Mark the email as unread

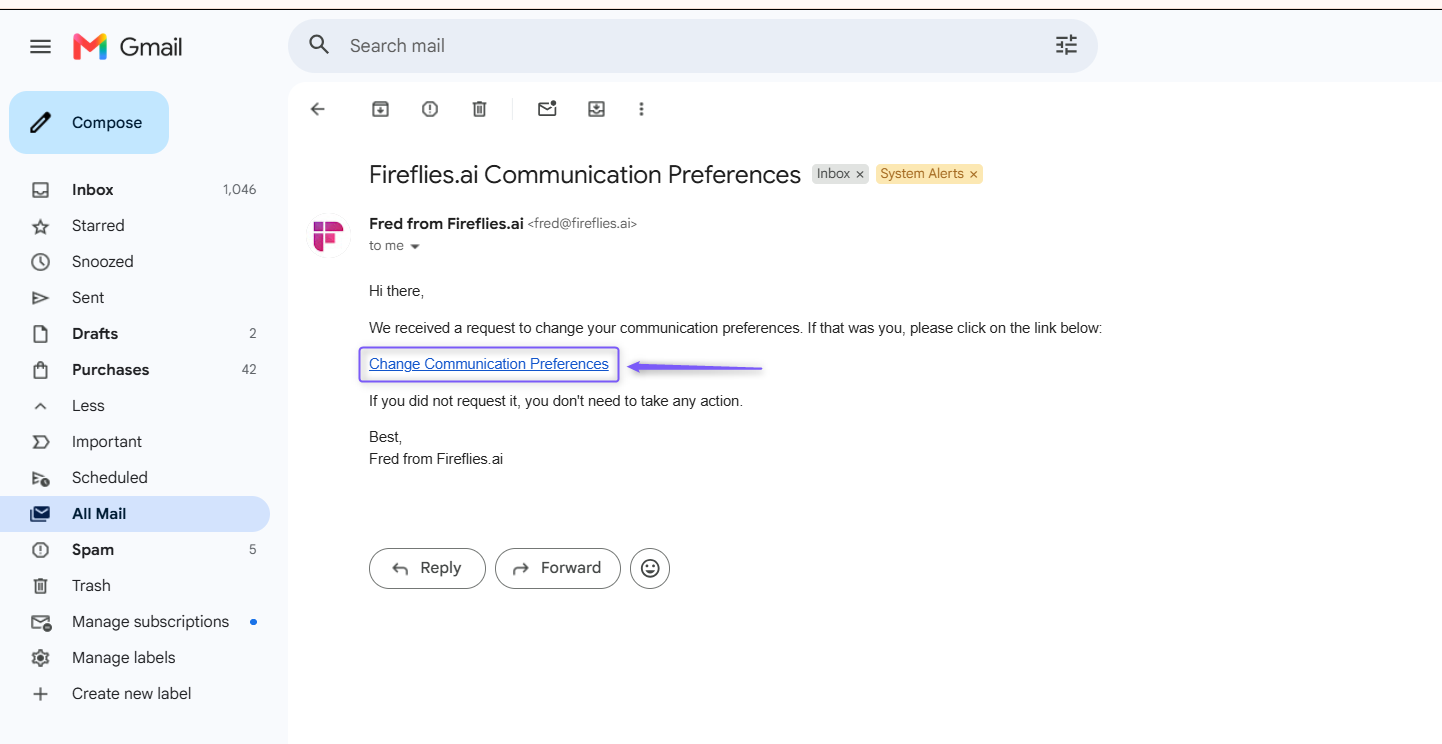547,109
